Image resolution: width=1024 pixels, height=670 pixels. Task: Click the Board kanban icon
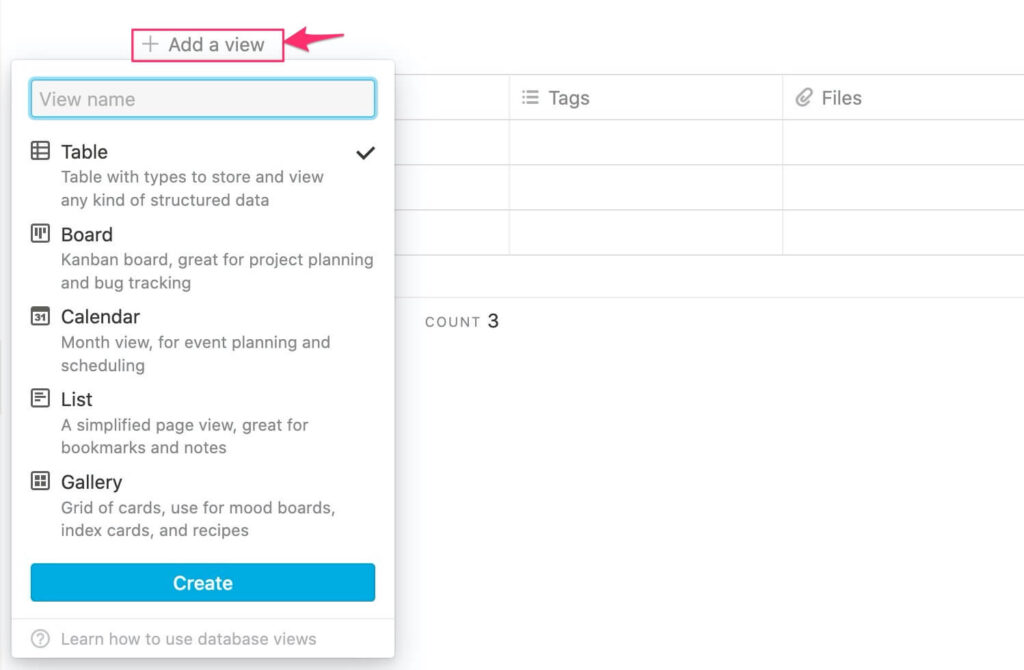(40, 233)
